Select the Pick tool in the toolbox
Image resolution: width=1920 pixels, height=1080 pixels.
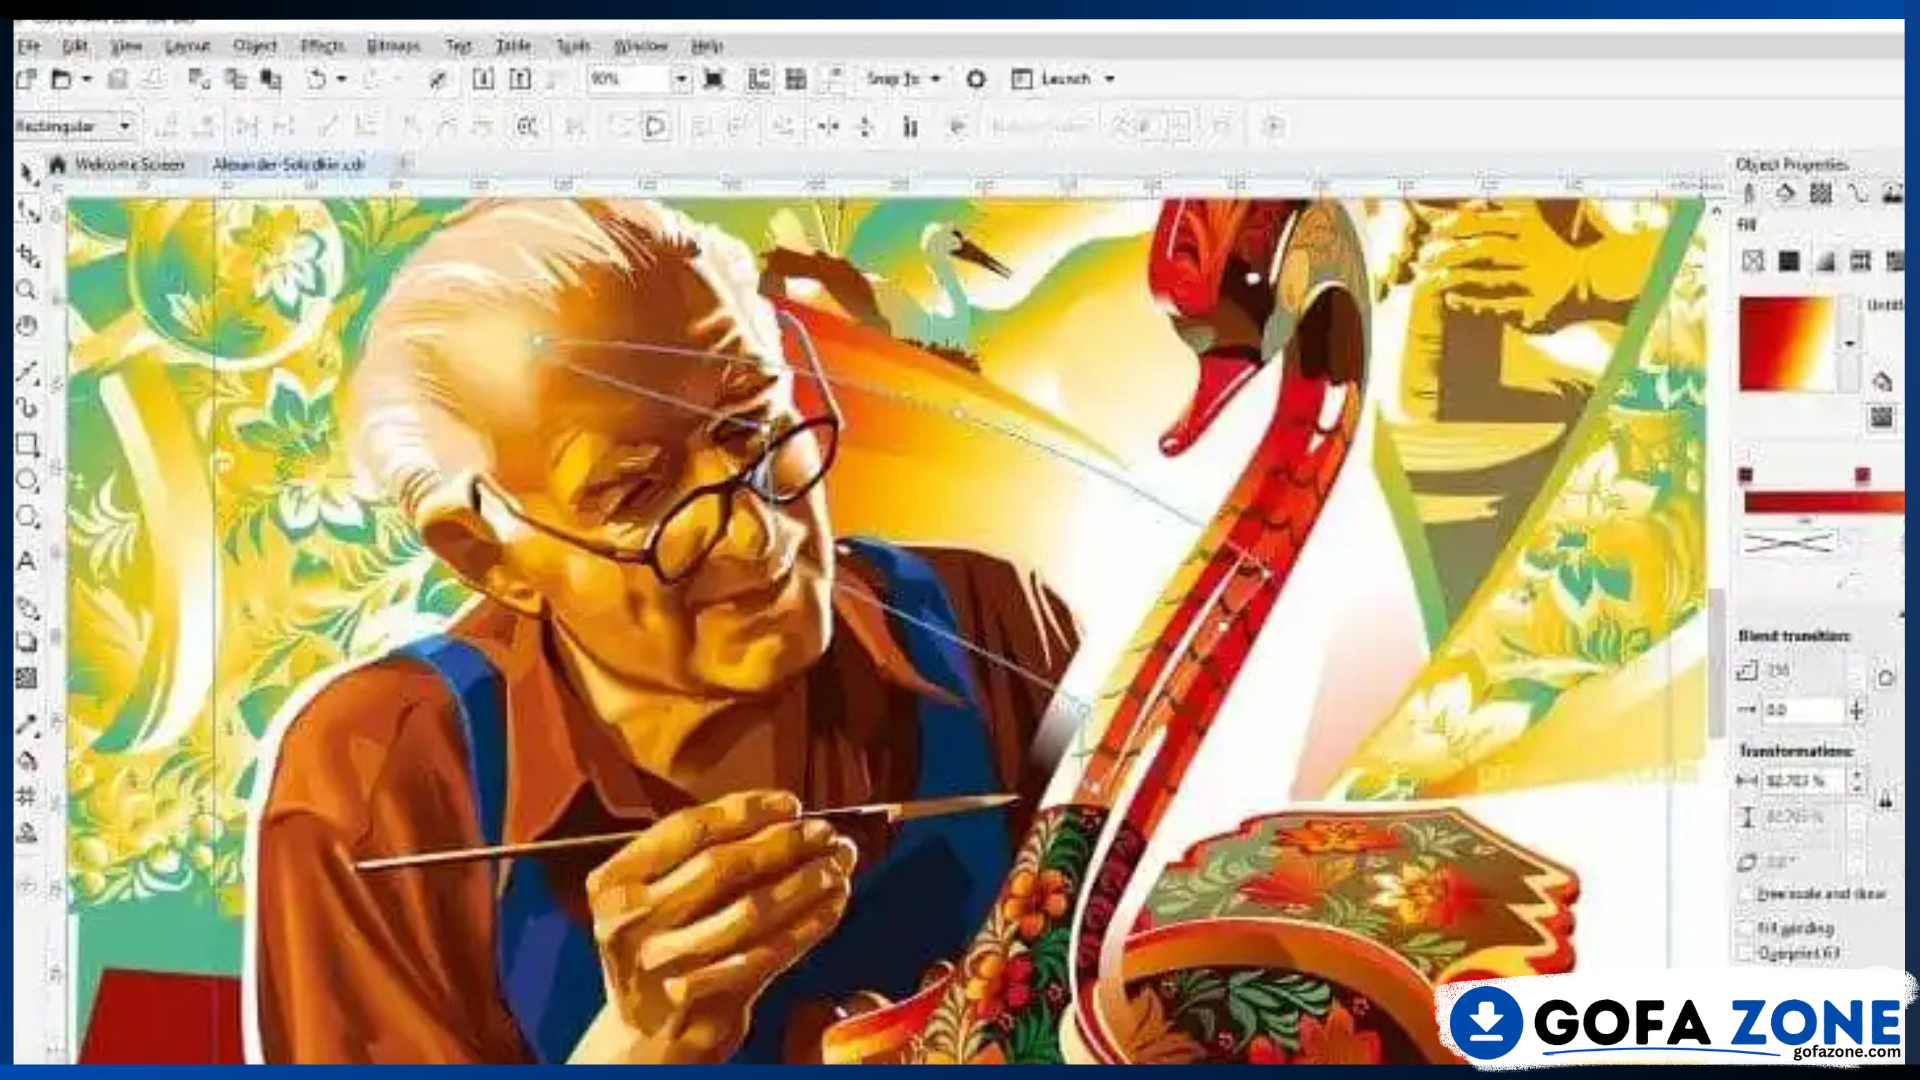(x=28, y=174)
